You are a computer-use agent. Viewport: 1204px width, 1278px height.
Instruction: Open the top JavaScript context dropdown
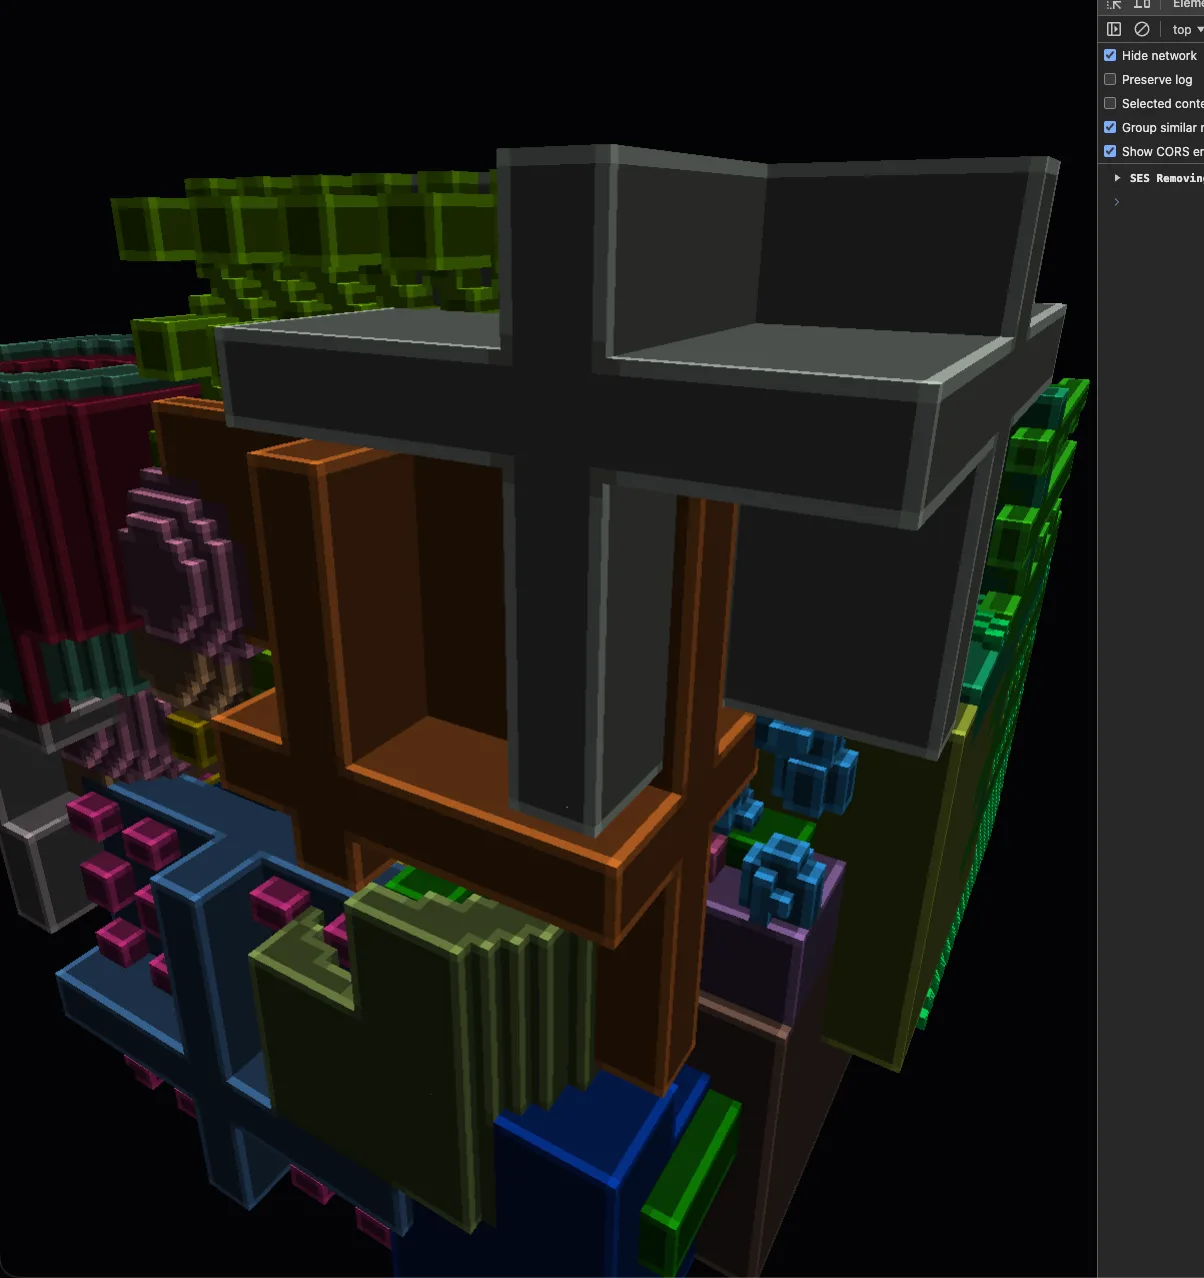[1187, 29]
